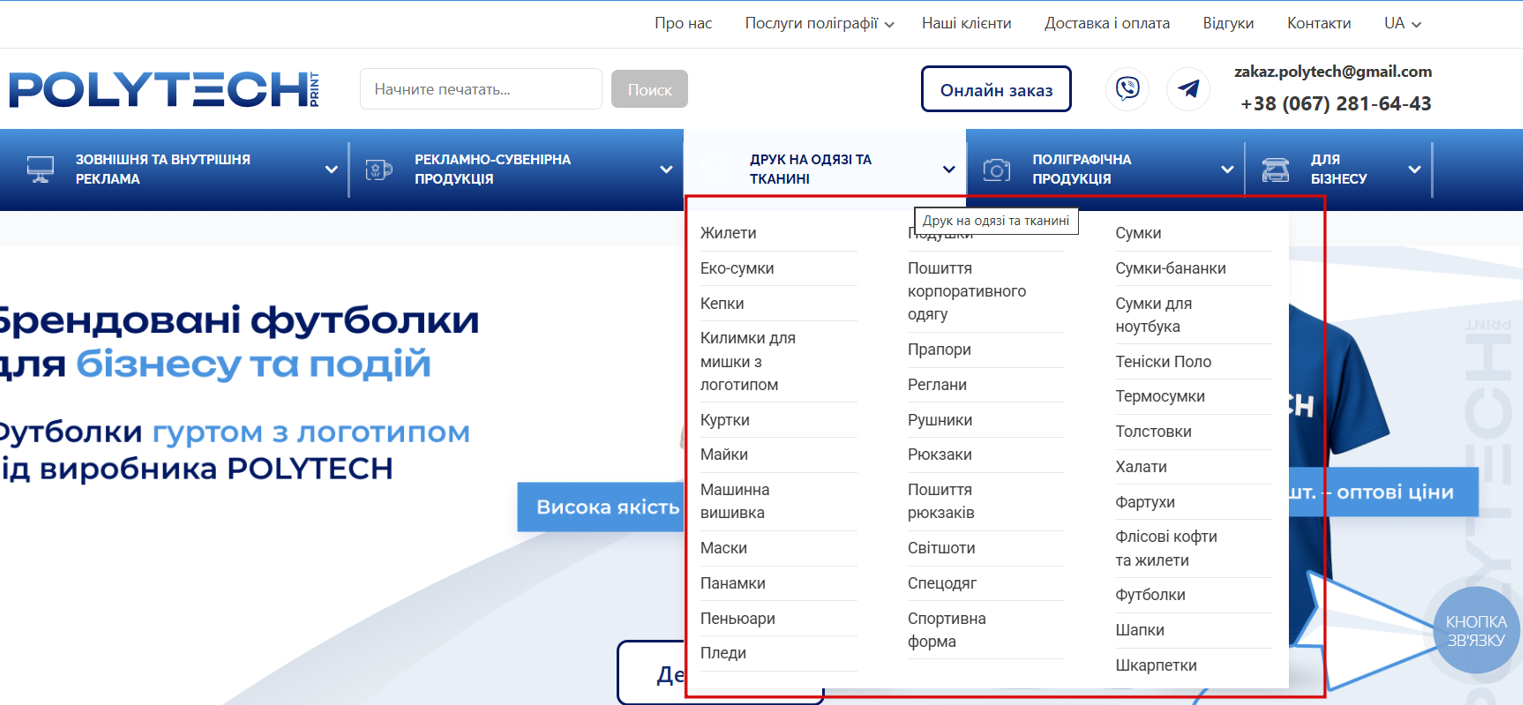1523x705 pixels.
Task: Select Світшоти menu item
Action: coord(941,548)
